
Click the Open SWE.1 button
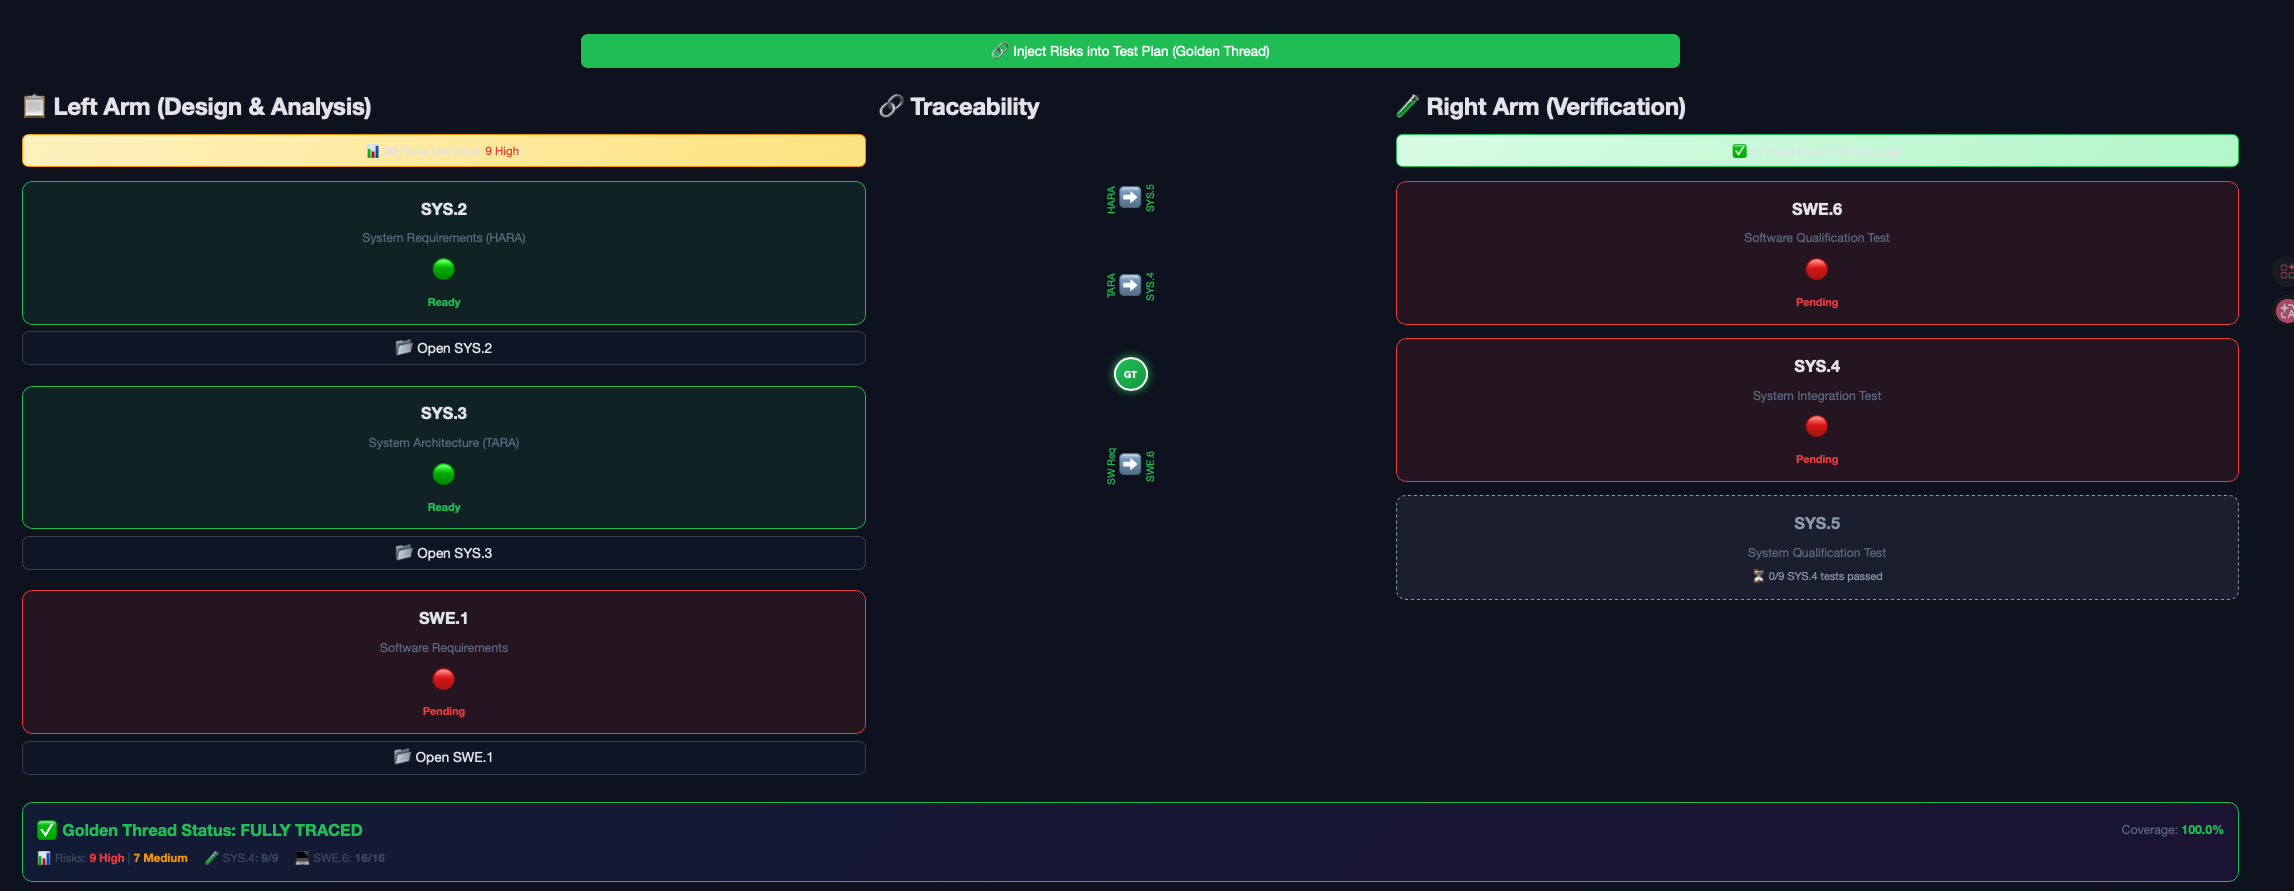[x=443, y=757]
